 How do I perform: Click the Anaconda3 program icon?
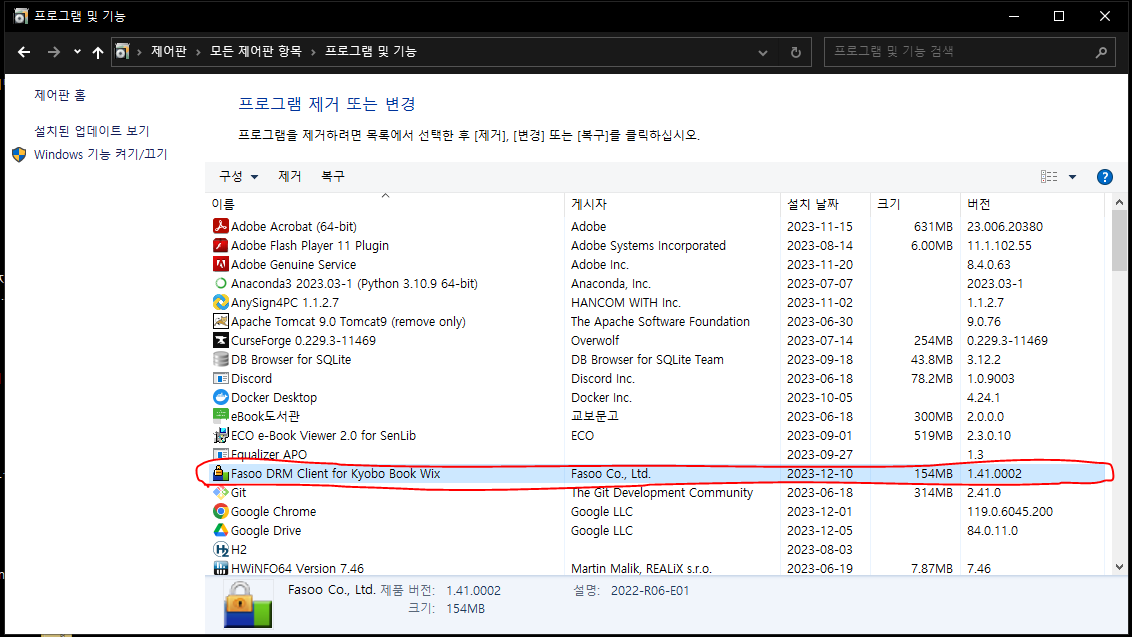(221, 283)
